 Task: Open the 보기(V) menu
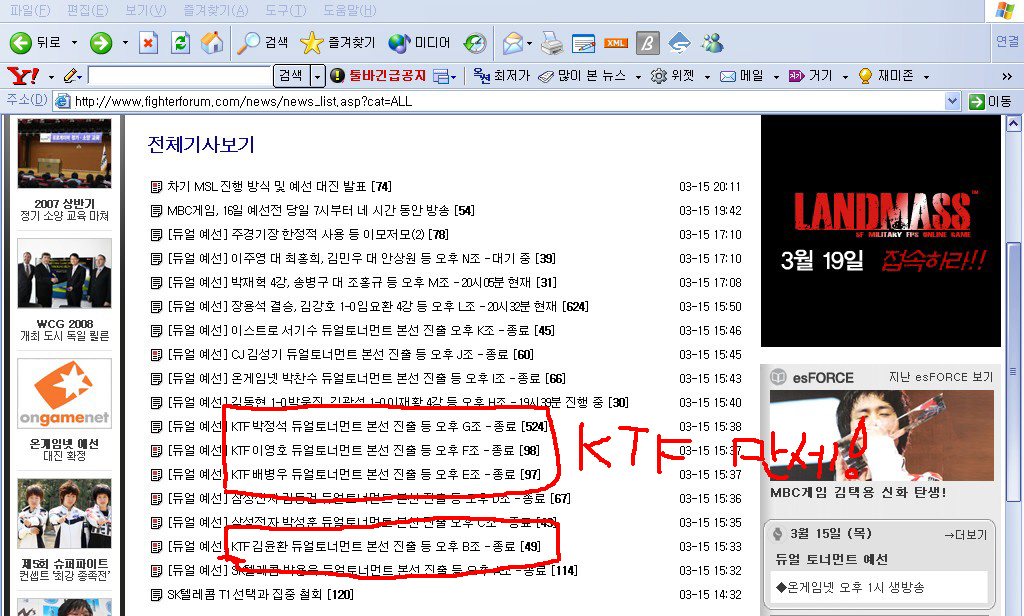click(146, 10)
